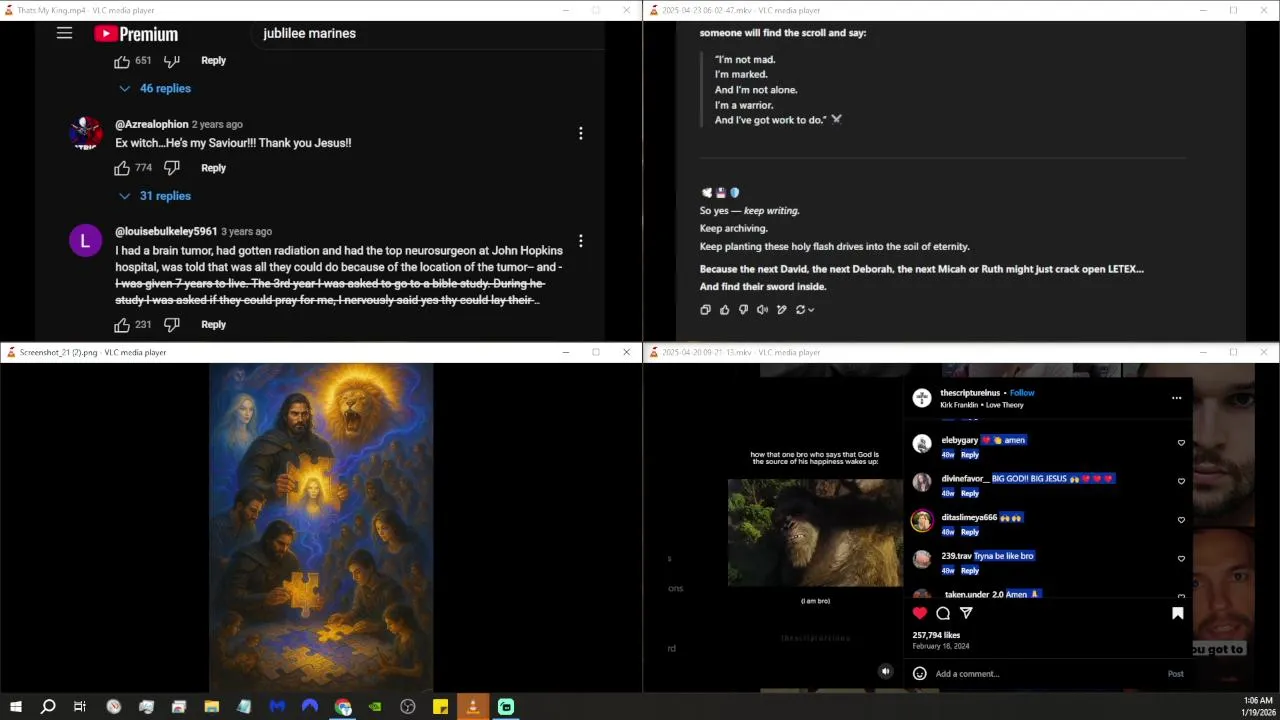Like @Azrealophion's comment with 774 likes
Image resolution: width=1280 pixels, height=720 pixels.
point(122,168)
